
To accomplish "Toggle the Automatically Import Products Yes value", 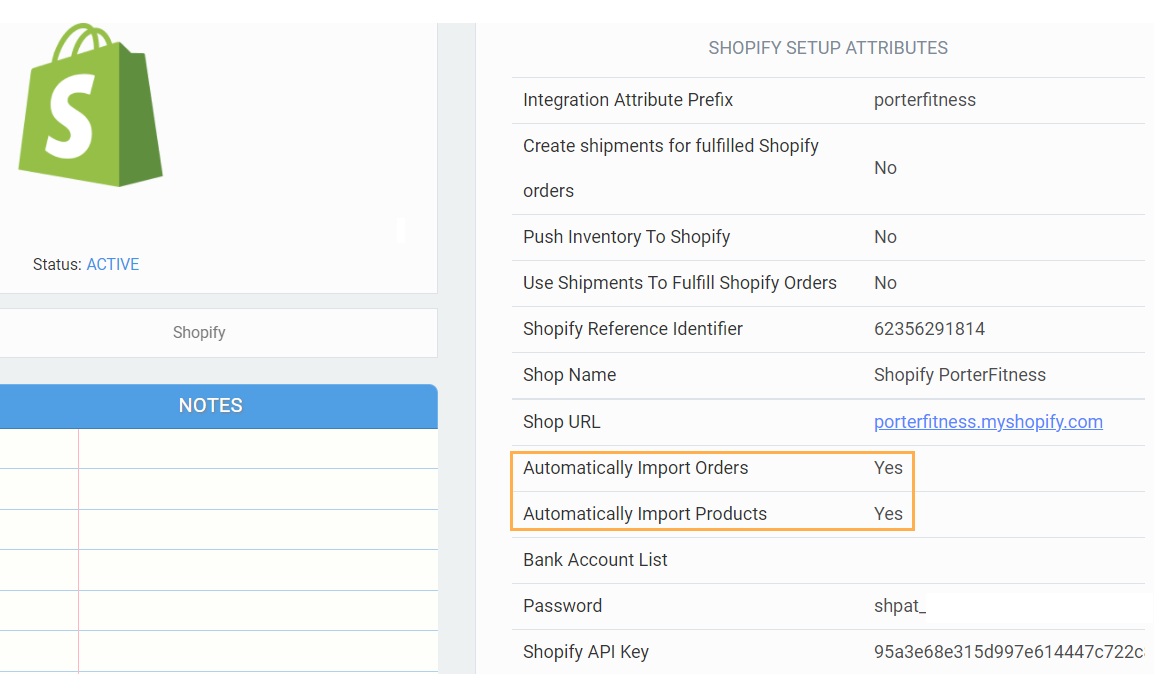I will pyautogui.click(x=888, y=514).
